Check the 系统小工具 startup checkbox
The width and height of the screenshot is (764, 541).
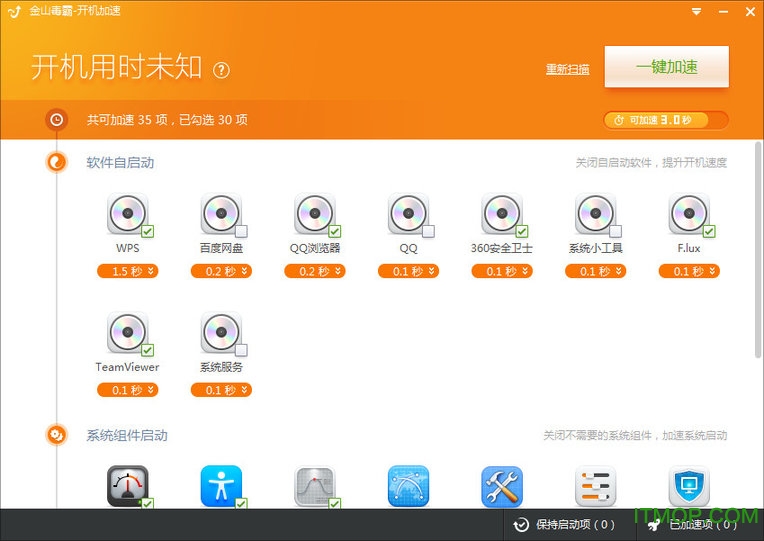coord(615,231)
